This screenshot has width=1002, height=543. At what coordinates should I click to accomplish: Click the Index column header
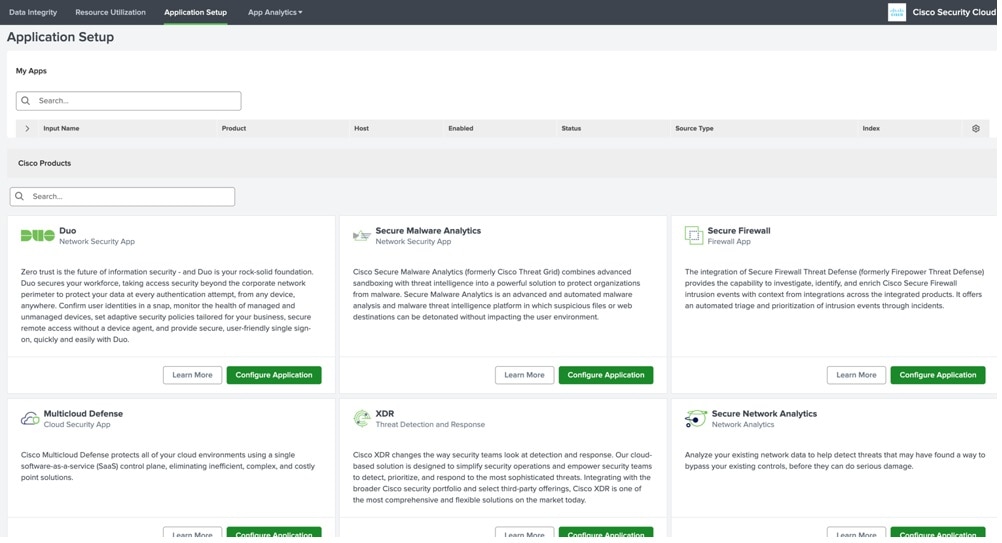point(871,128)
